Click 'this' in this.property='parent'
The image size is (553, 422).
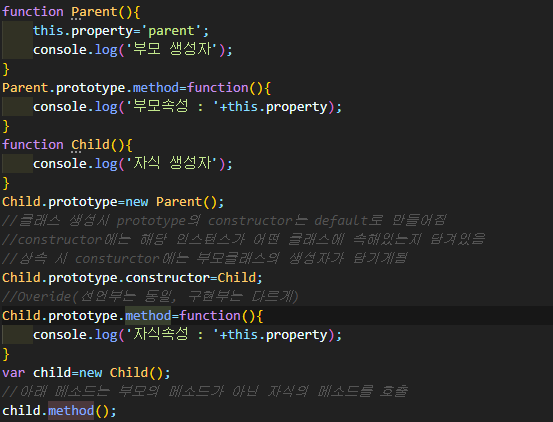pyautogui.click(x=48, y=31)
